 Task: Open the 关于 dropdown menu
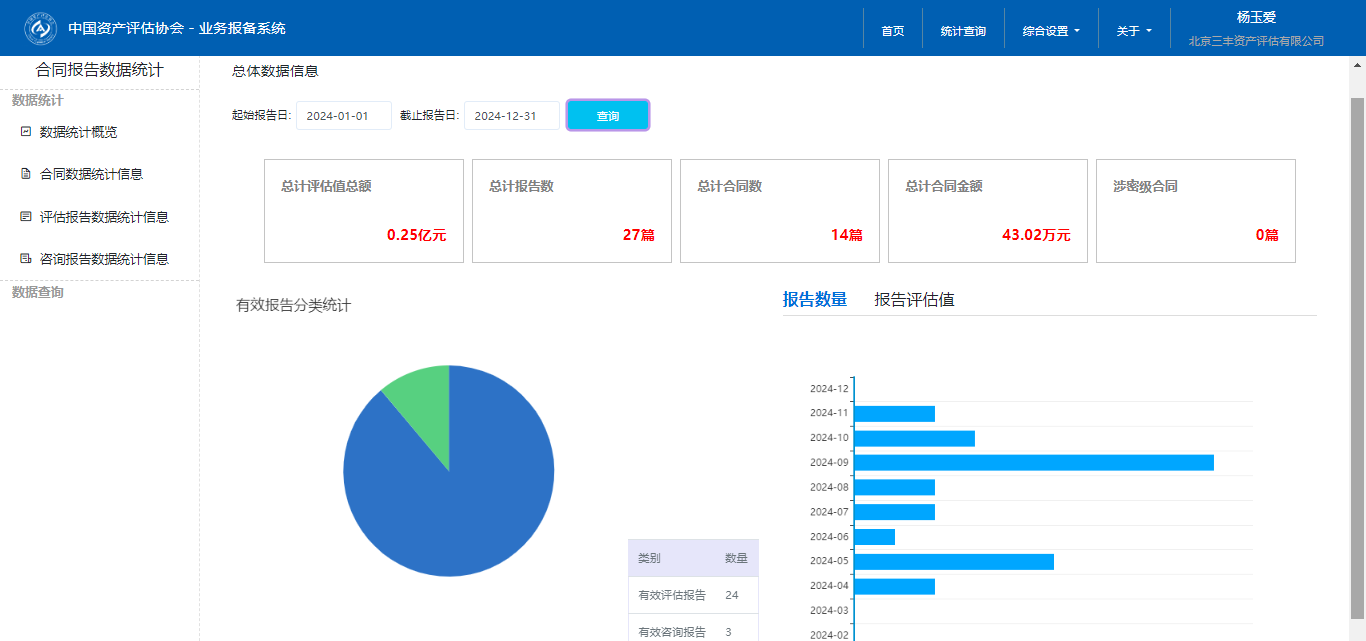coord(1134,31)
